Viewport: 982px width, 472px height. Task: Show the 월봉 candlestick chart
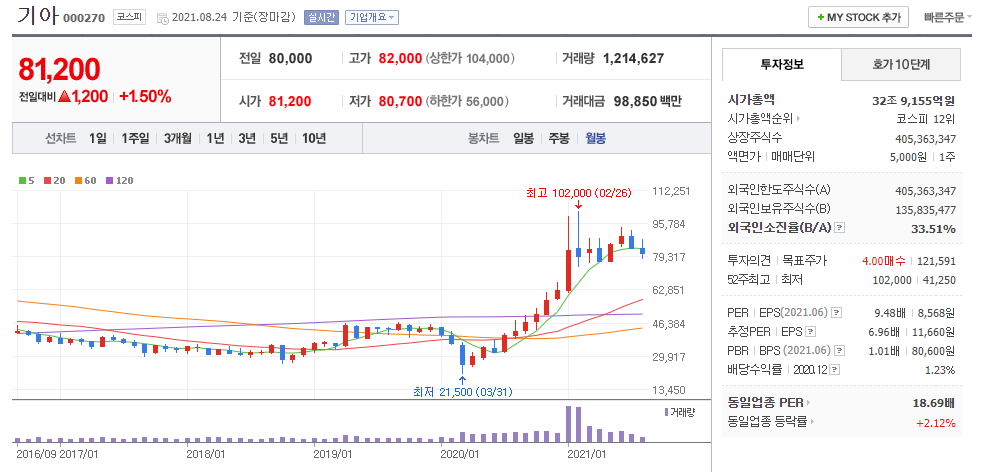(596, 138)
